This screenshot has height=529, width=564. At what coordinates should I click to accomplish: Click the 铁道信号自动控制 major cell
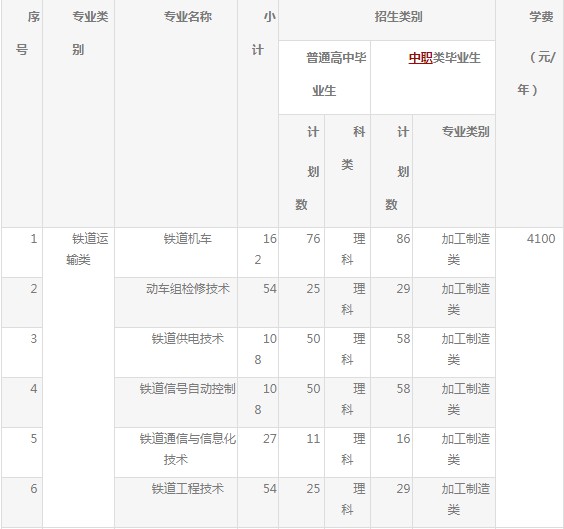[x=176, y=402]
